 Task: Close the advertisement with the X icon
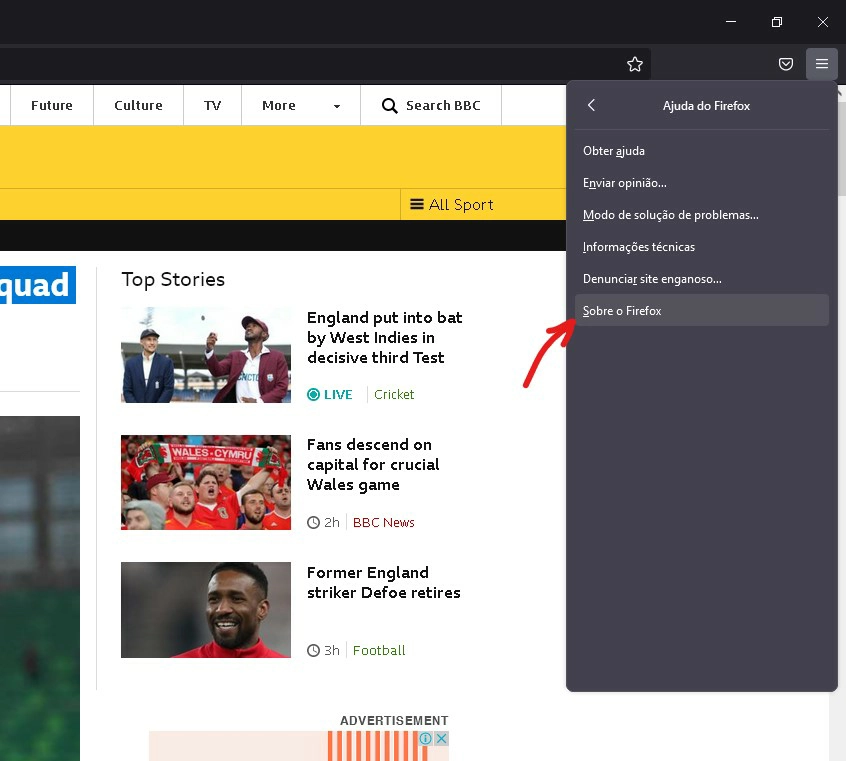(x=441, y=738)
